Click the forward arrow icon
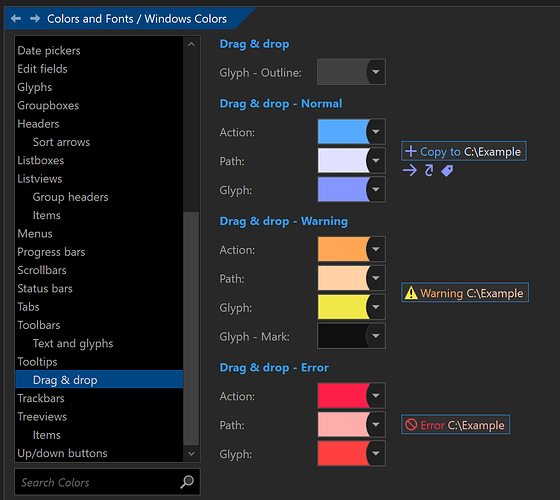Image resolution: width=560 pixels, height=500 pixels. pyautogui.click(x=35, y=18)
